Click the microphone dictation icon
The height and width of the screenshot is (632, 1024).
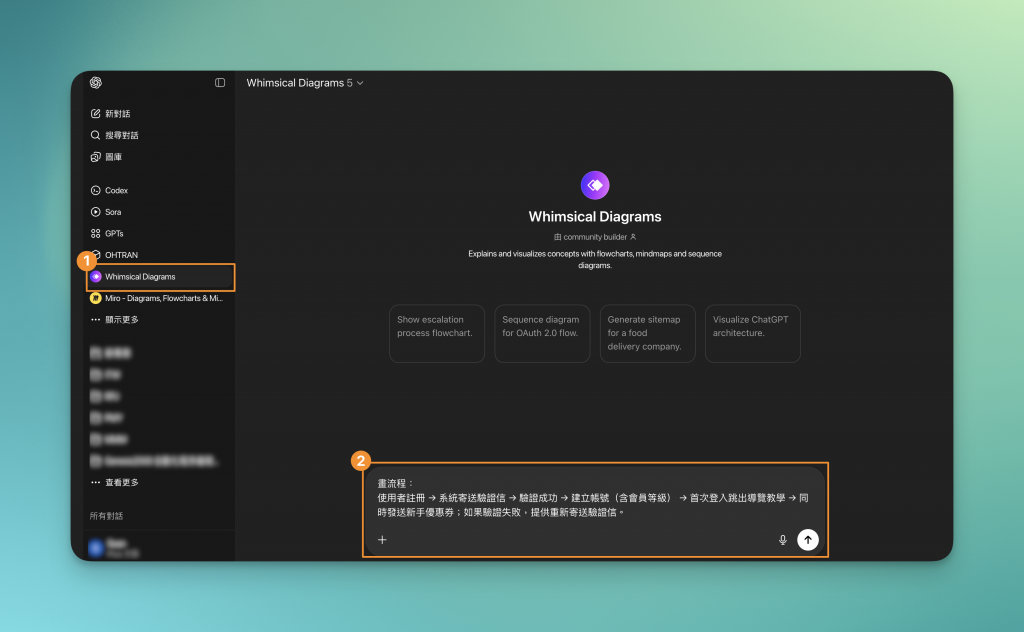[782, 540]
